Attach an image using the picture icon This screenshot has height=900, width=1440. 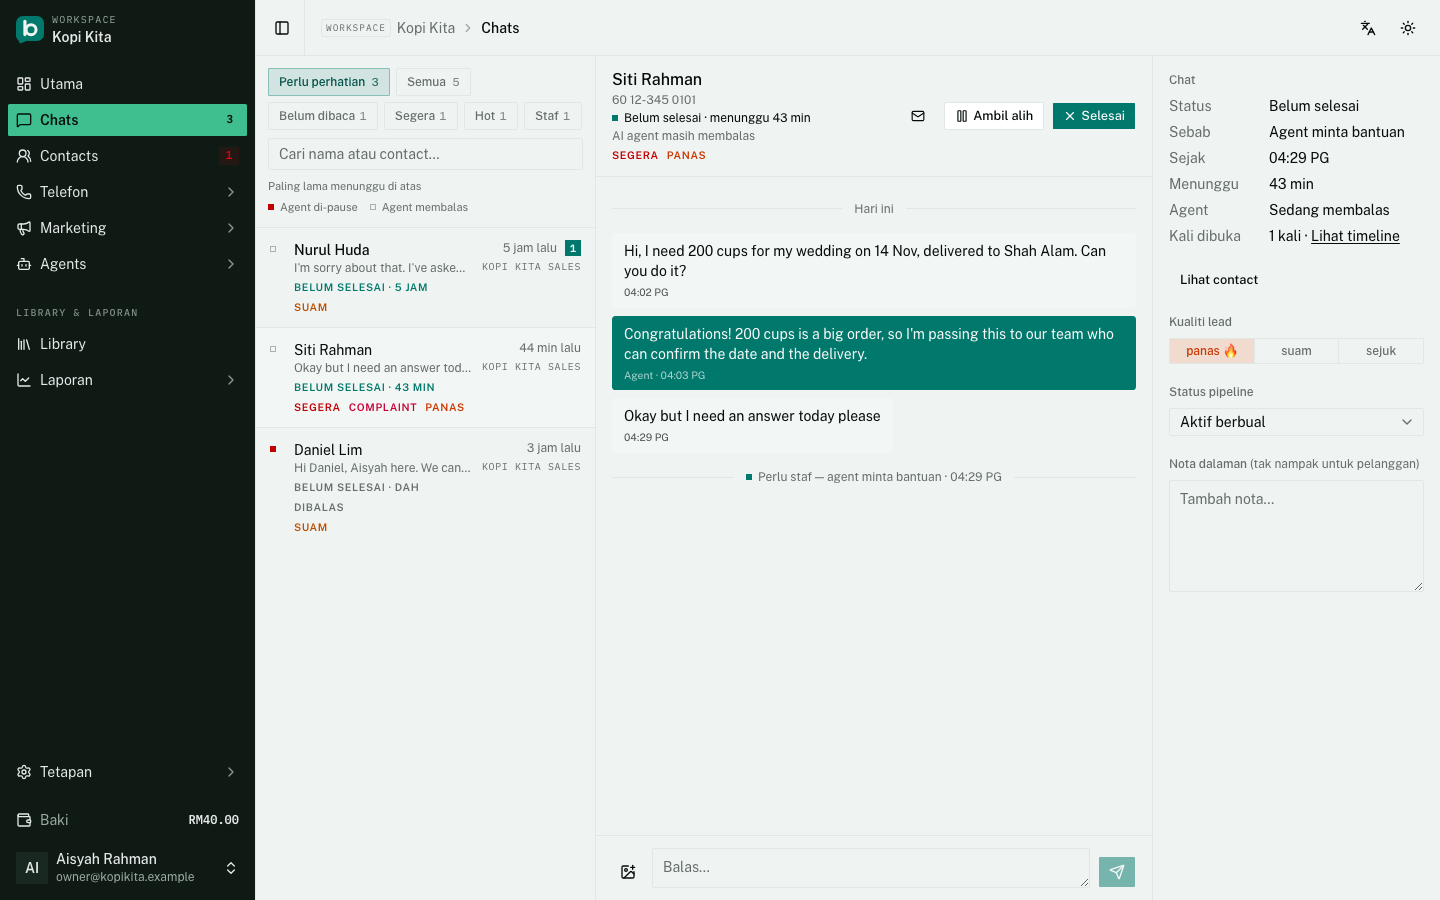coord(628,872)
